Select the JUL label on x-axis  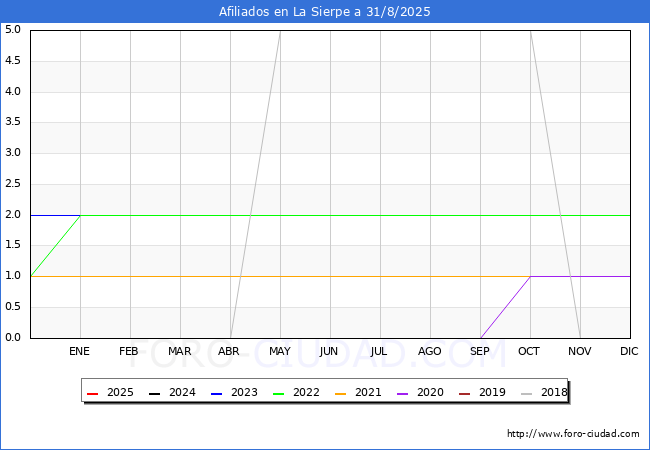pyautogui.click(x=380, y=351)
